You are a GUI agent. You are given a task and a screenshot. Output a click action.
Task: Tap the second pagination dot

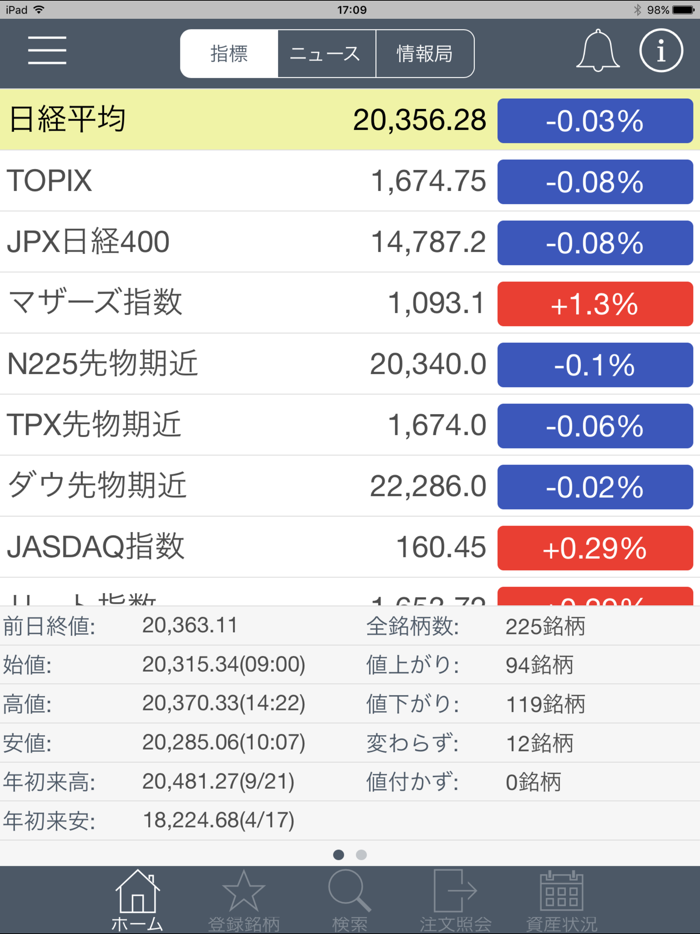[x=361, y=855]
